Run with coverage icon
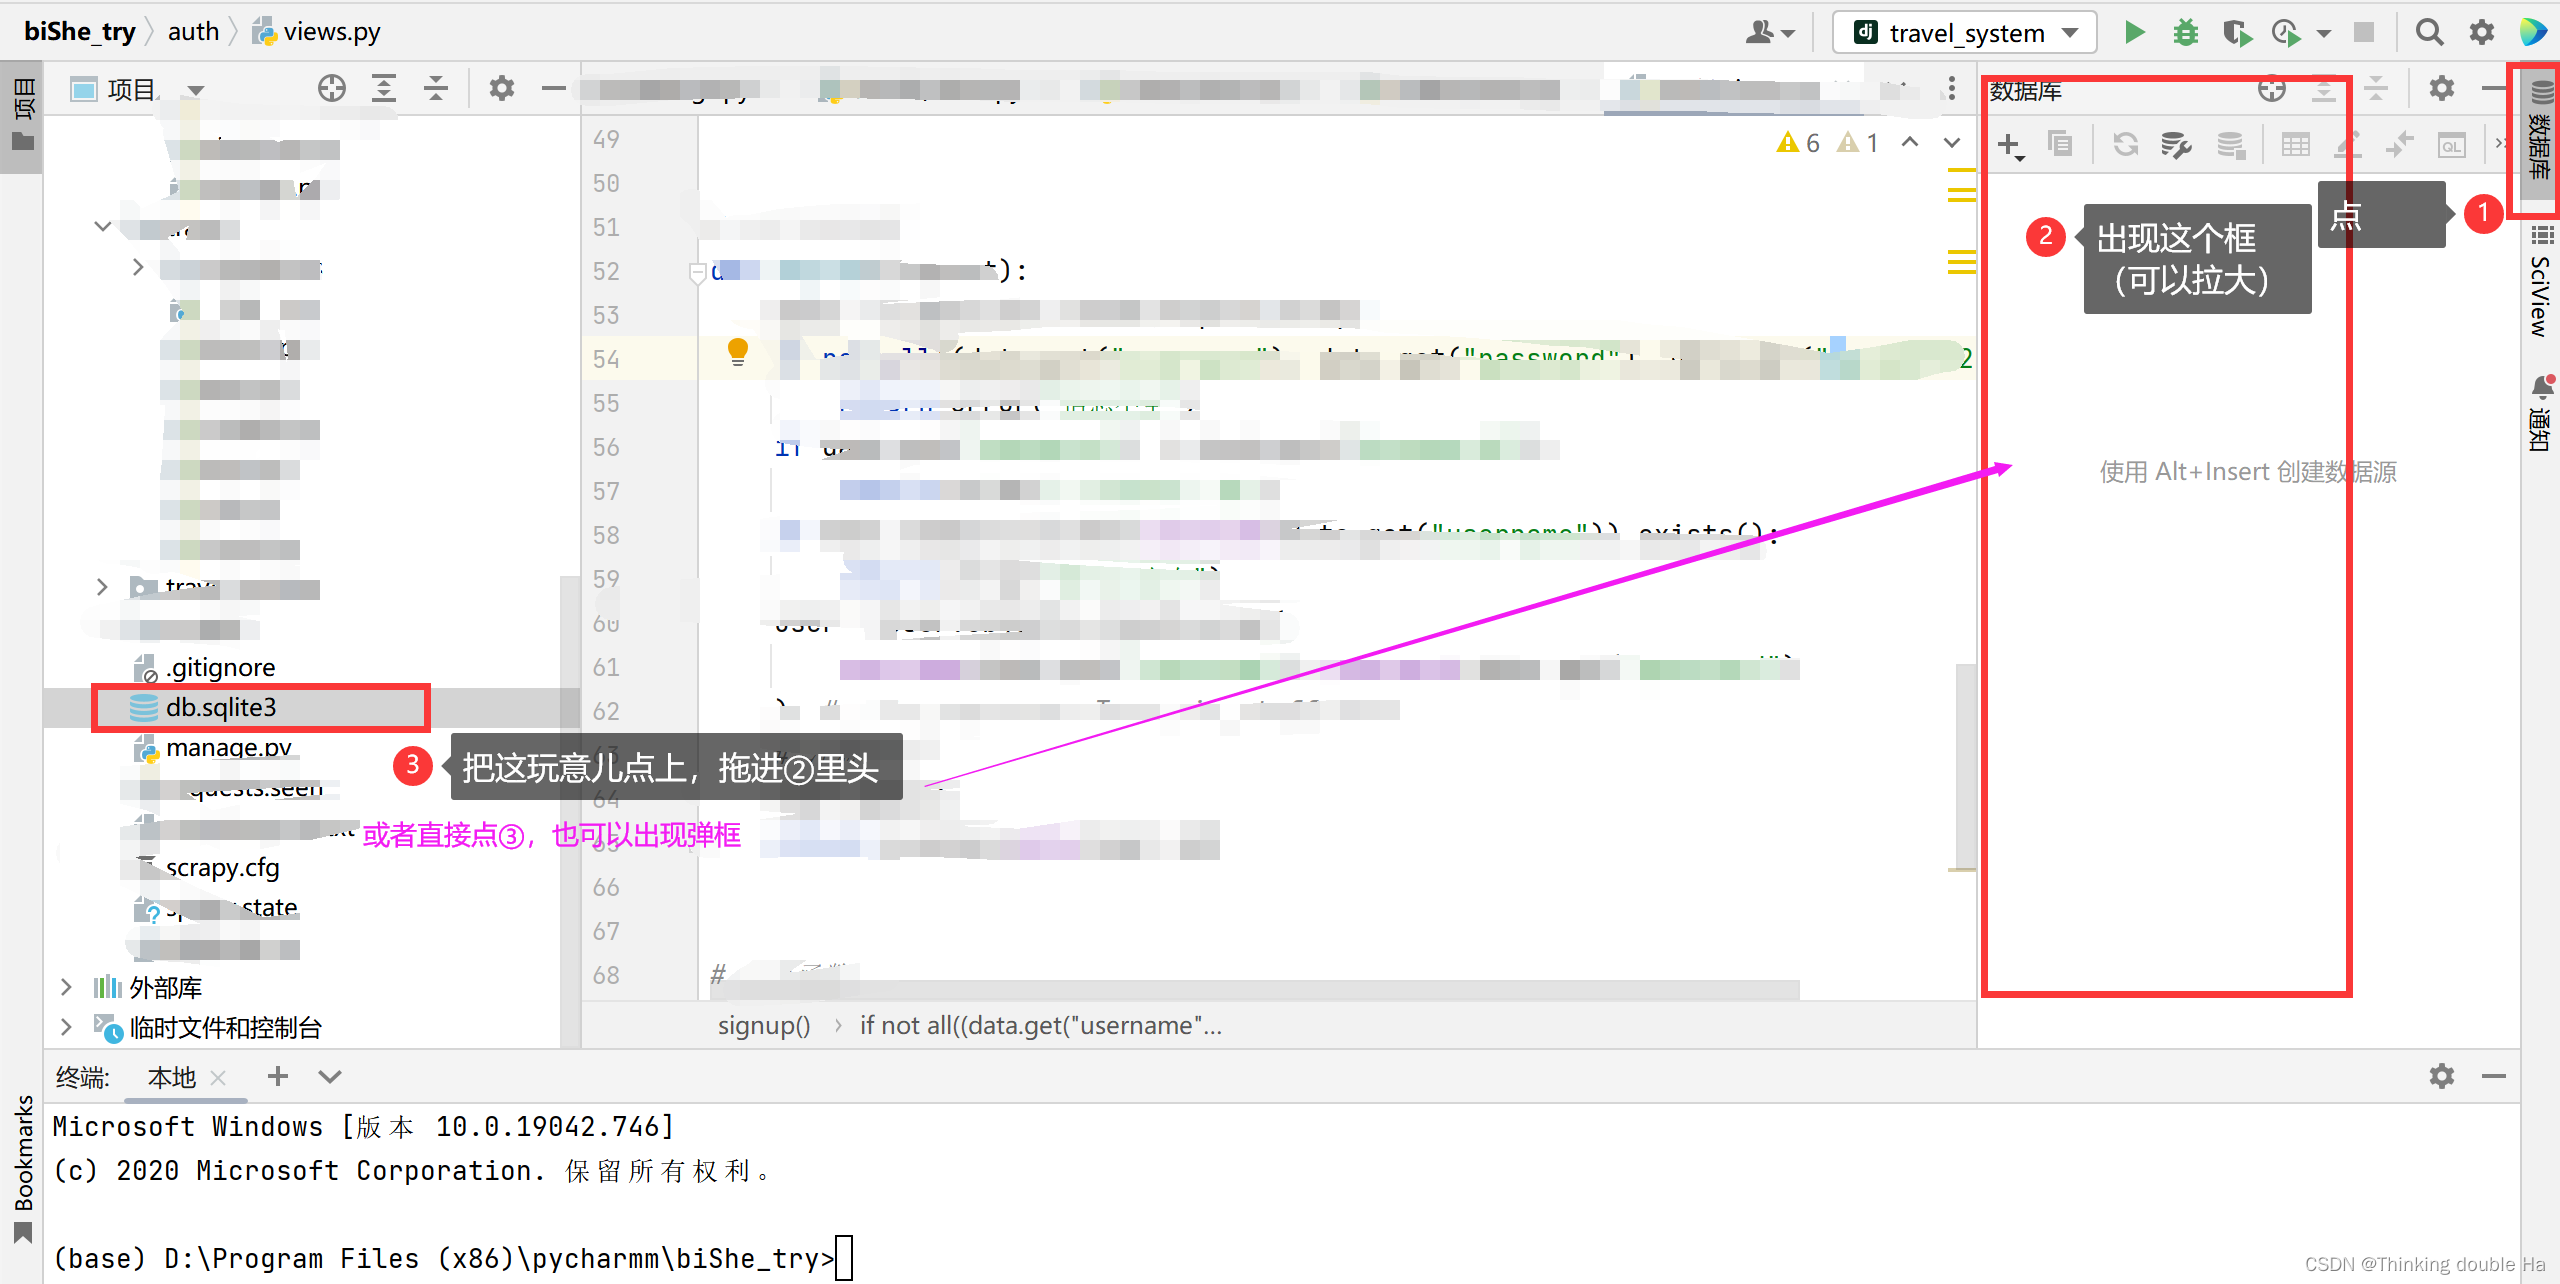 click(x=2236, y=33)
